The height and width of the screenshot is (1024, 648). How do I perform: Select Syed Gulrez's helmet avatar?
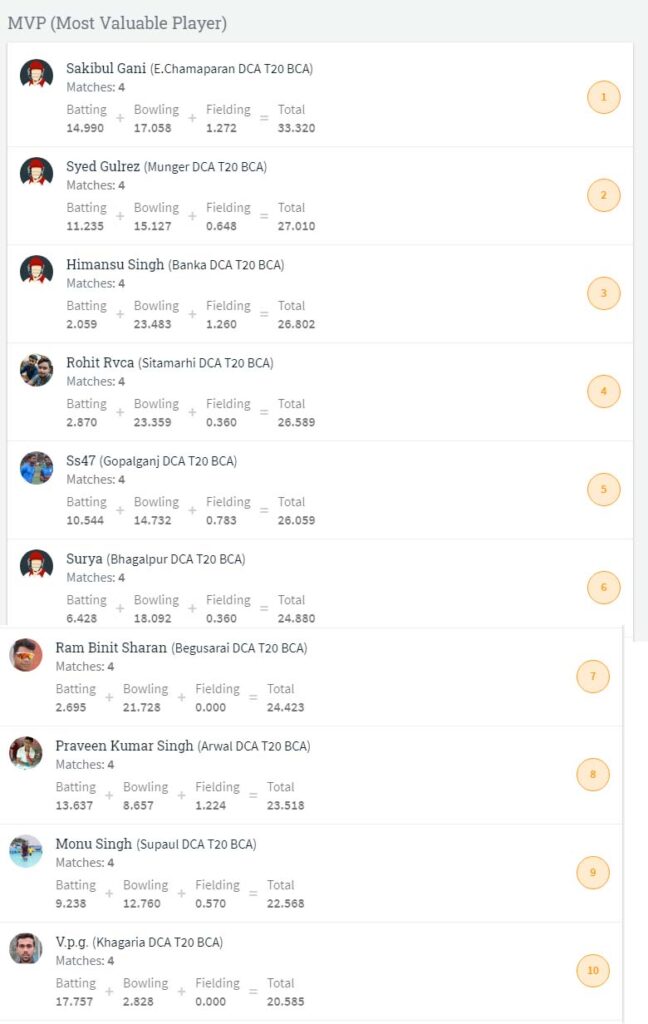point(37,172)
